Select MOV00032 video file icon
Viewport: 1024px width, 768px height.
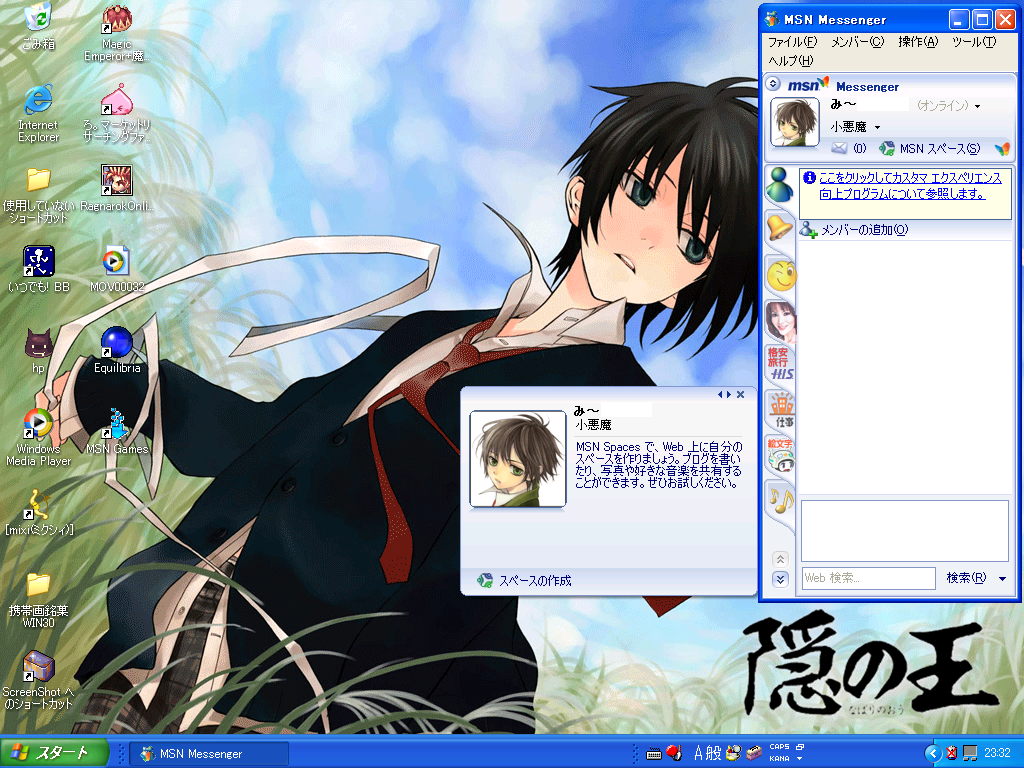pyautogui.click(x=117, y=261)
